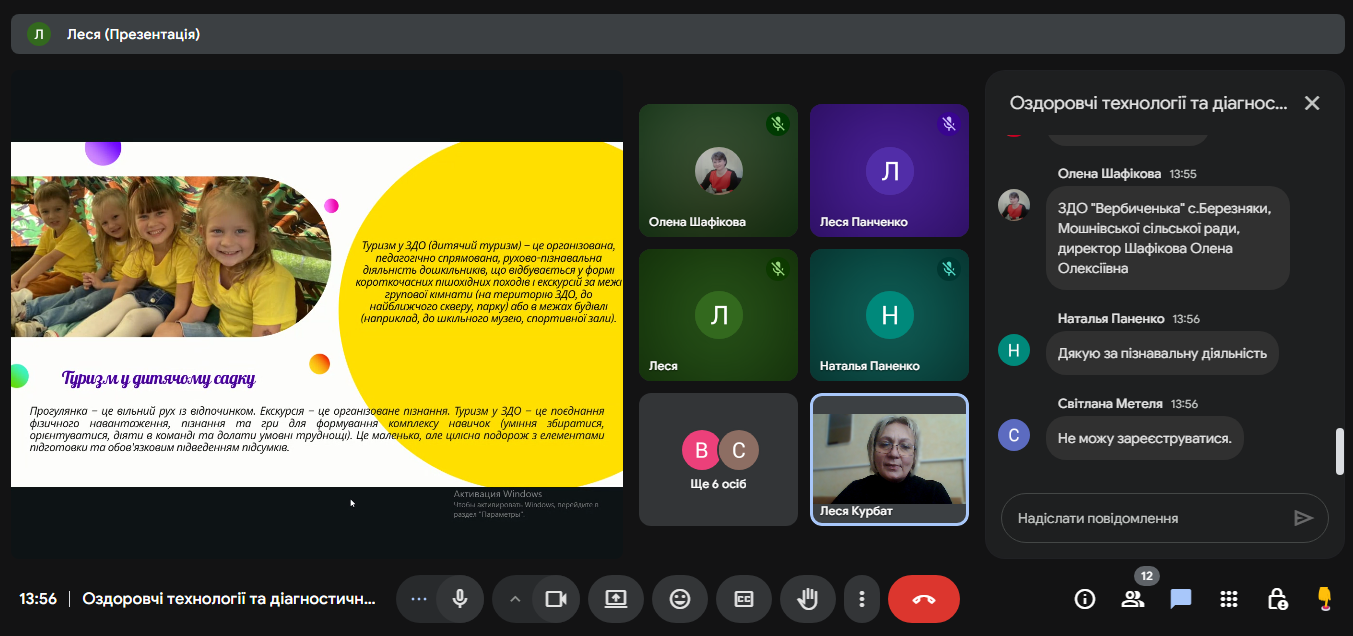Open host controls lock icon
The image size is (1353, 636).
coord(1277,599)
